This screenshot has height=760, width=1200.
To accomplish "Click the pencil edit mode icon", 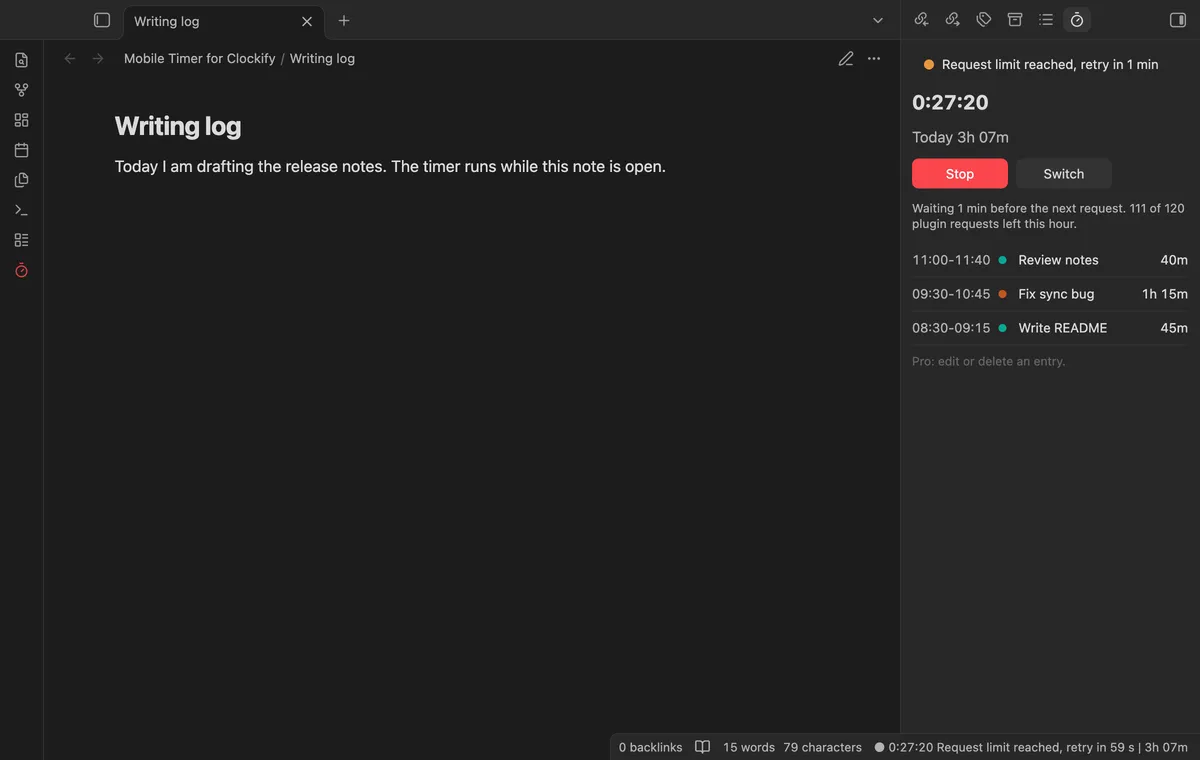I will click(x=846, y=59).
